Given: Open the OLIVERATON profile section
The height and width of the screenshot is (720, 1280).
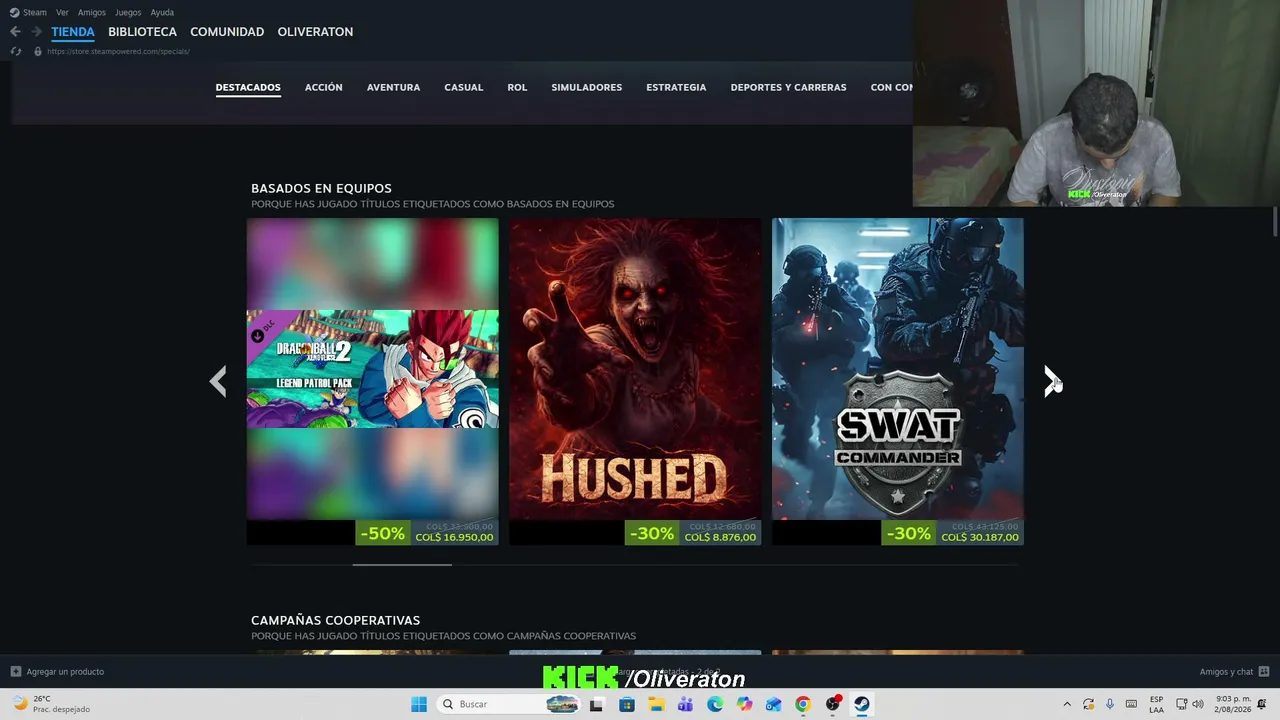Looking at the screenshot, I should [x=315, y=32].
